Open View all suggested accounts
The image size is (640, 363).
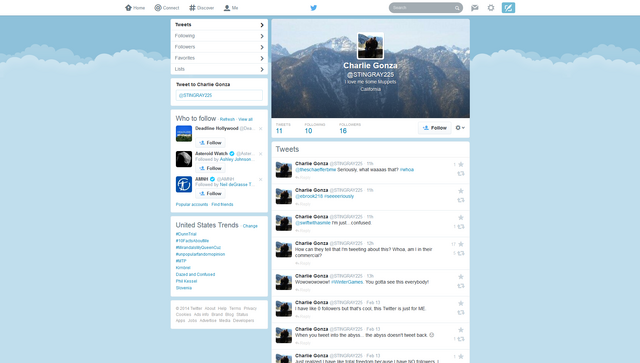tap(245, 119)
